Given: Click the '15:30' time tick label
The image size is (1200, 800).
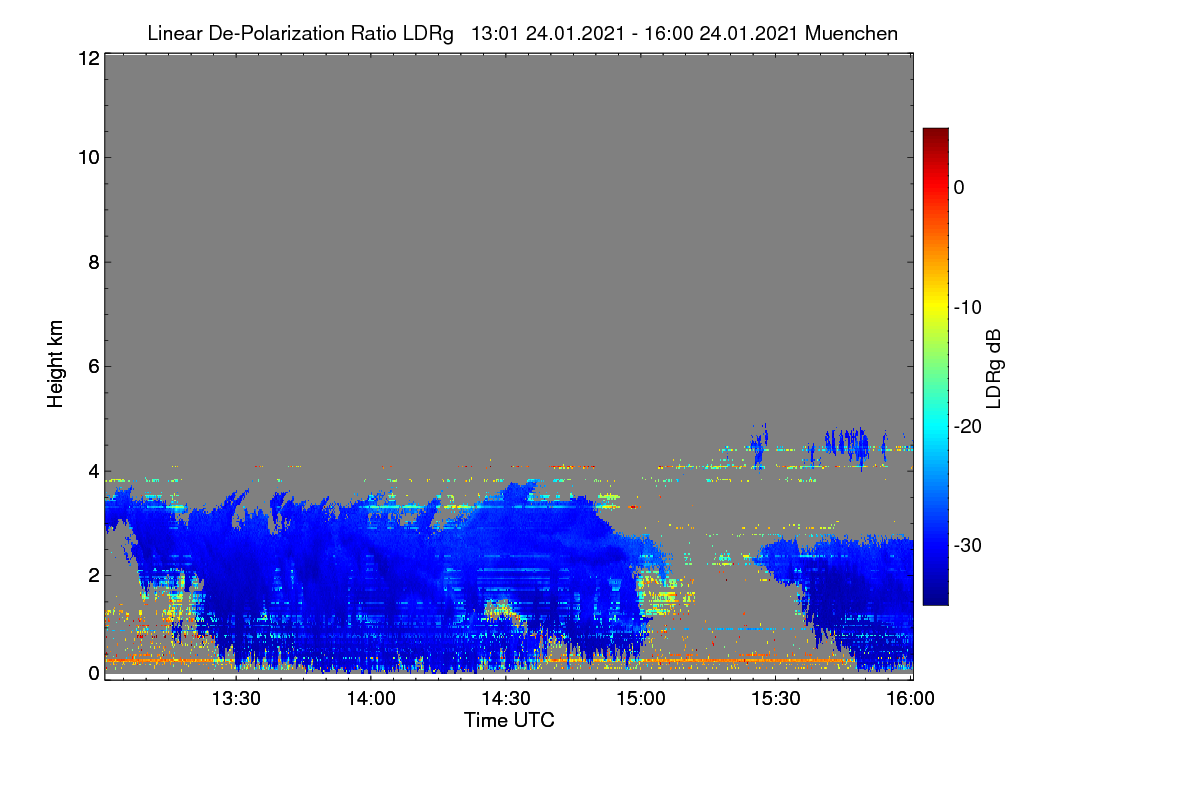Looking at the screenshot, I should 775,700.
